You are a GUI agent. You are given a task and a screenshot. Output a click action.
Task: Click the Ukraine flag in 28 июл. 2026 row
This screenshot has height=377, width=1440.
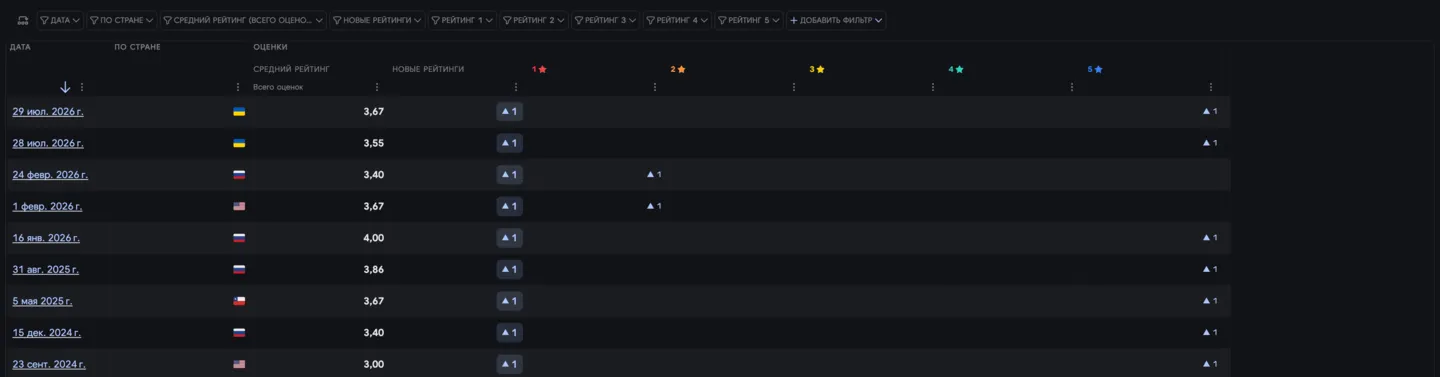239,143
